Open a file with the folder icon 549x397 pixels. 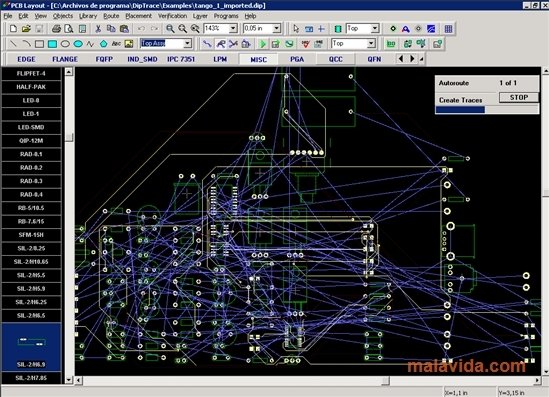(26, 29)
